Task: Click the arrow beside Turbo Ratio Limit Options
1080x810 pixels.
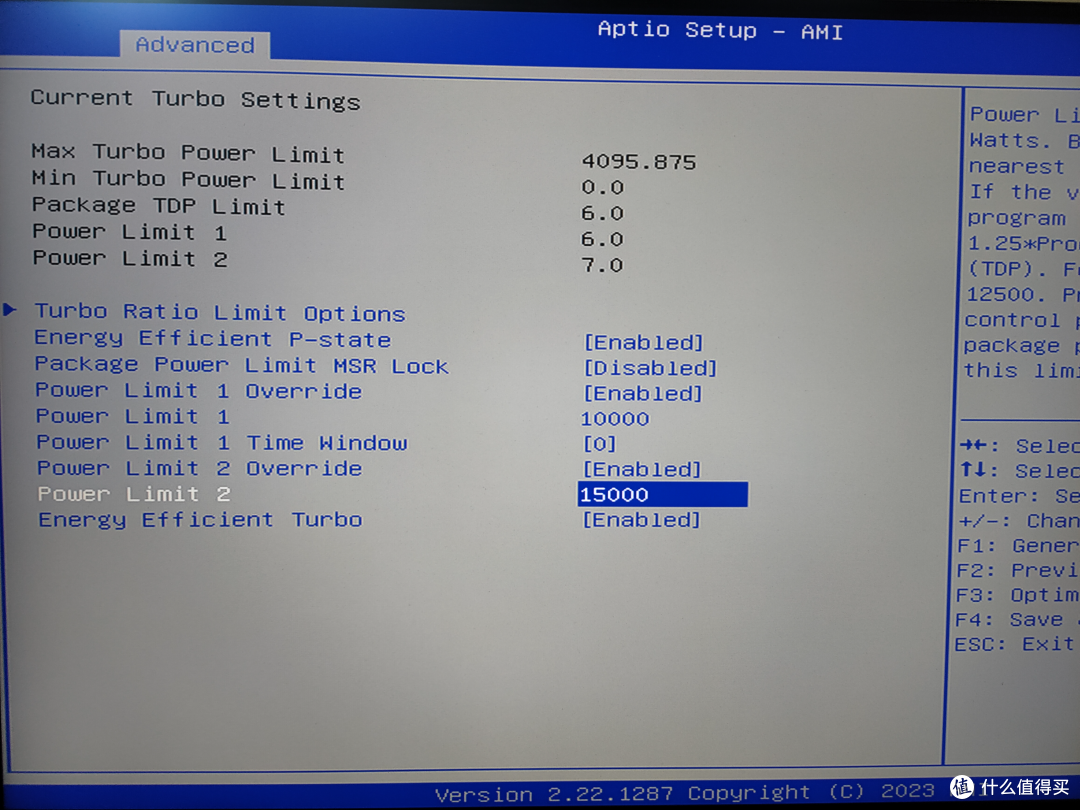Action: point(11,310)
